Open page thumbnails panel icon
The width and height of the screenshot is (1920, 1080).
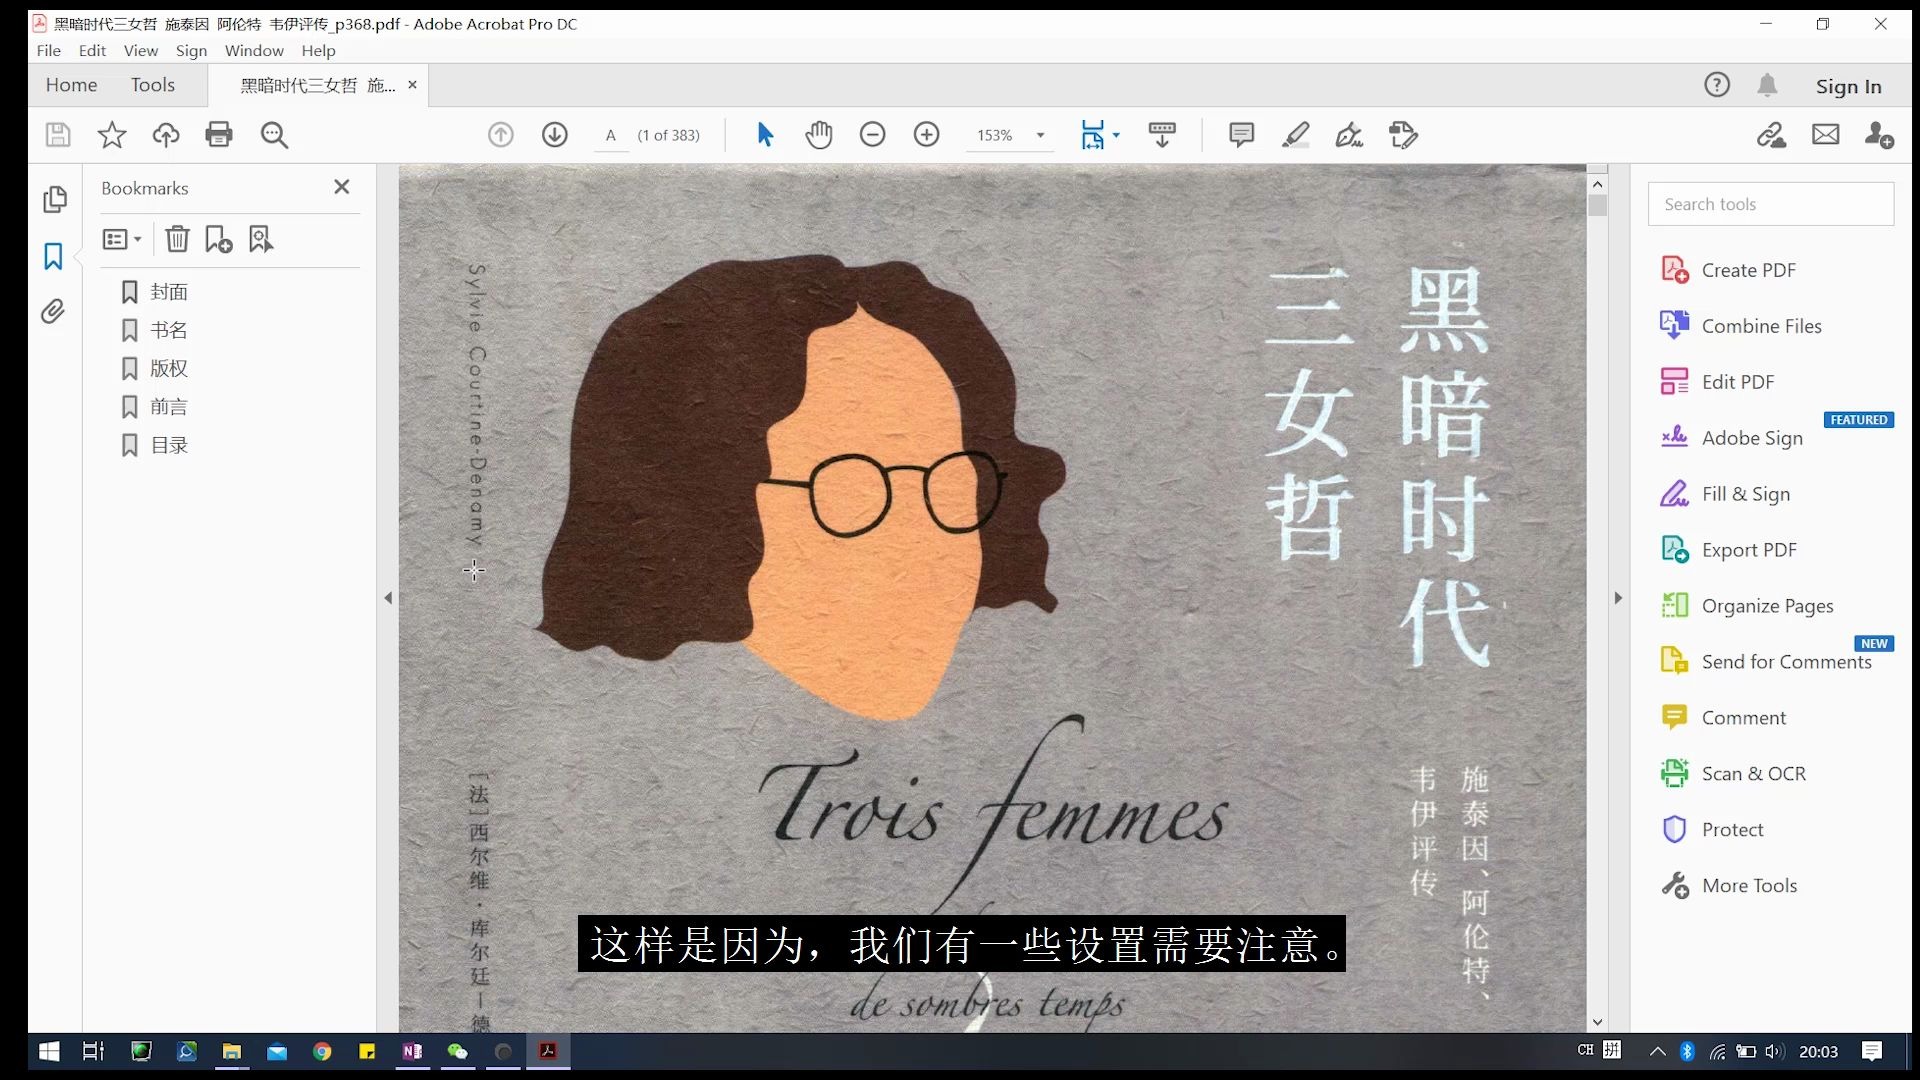click(x=55, y=200)
